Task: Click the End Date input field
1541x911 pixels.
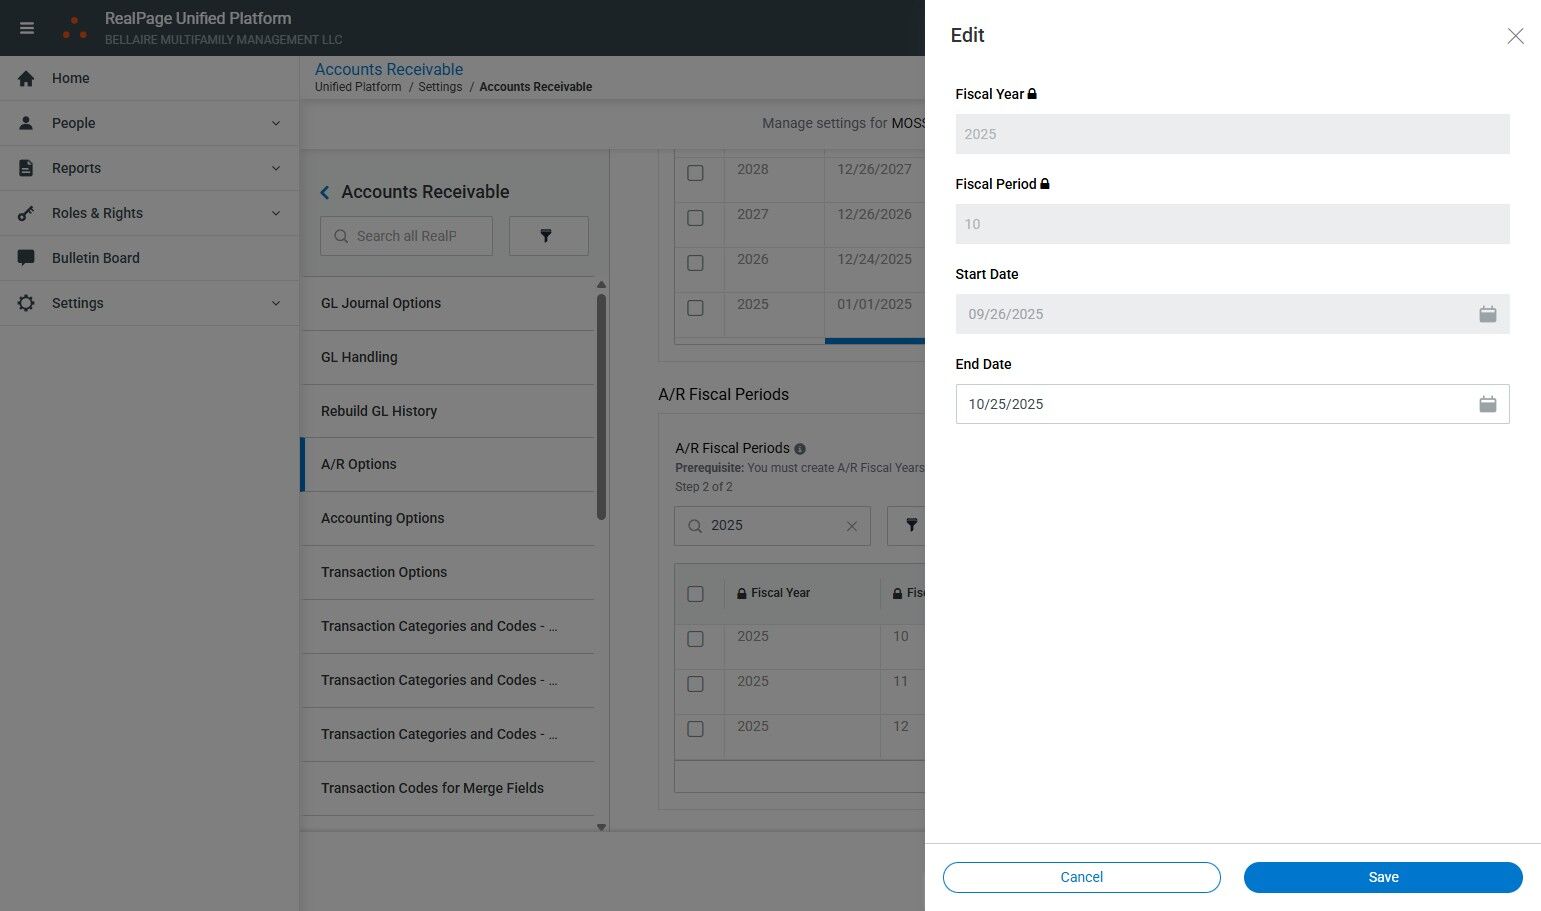Action: pyautogui.click(x=1210, y=404)
